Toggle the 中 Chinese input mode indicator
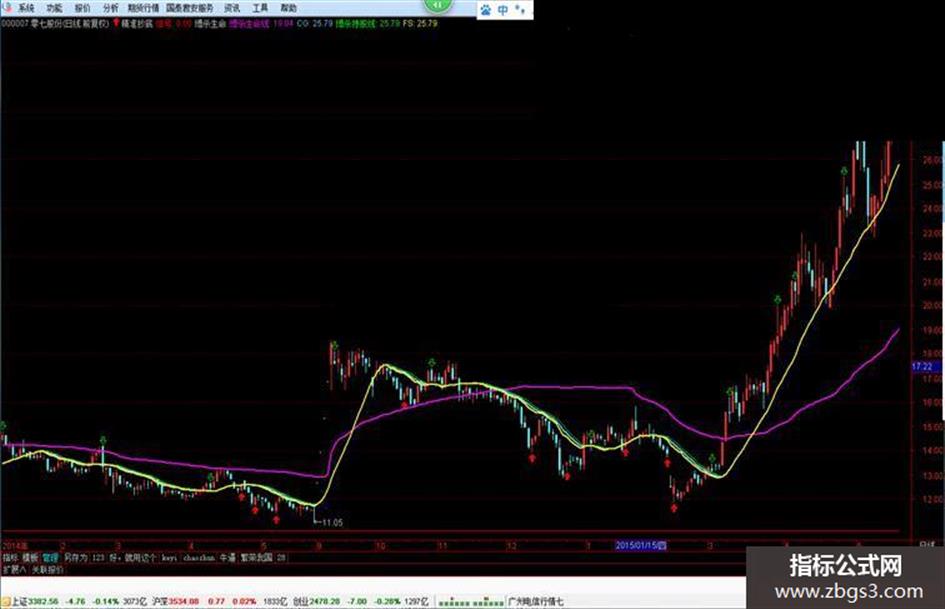This screenshot has height=609, width=945. click(503, 10)
